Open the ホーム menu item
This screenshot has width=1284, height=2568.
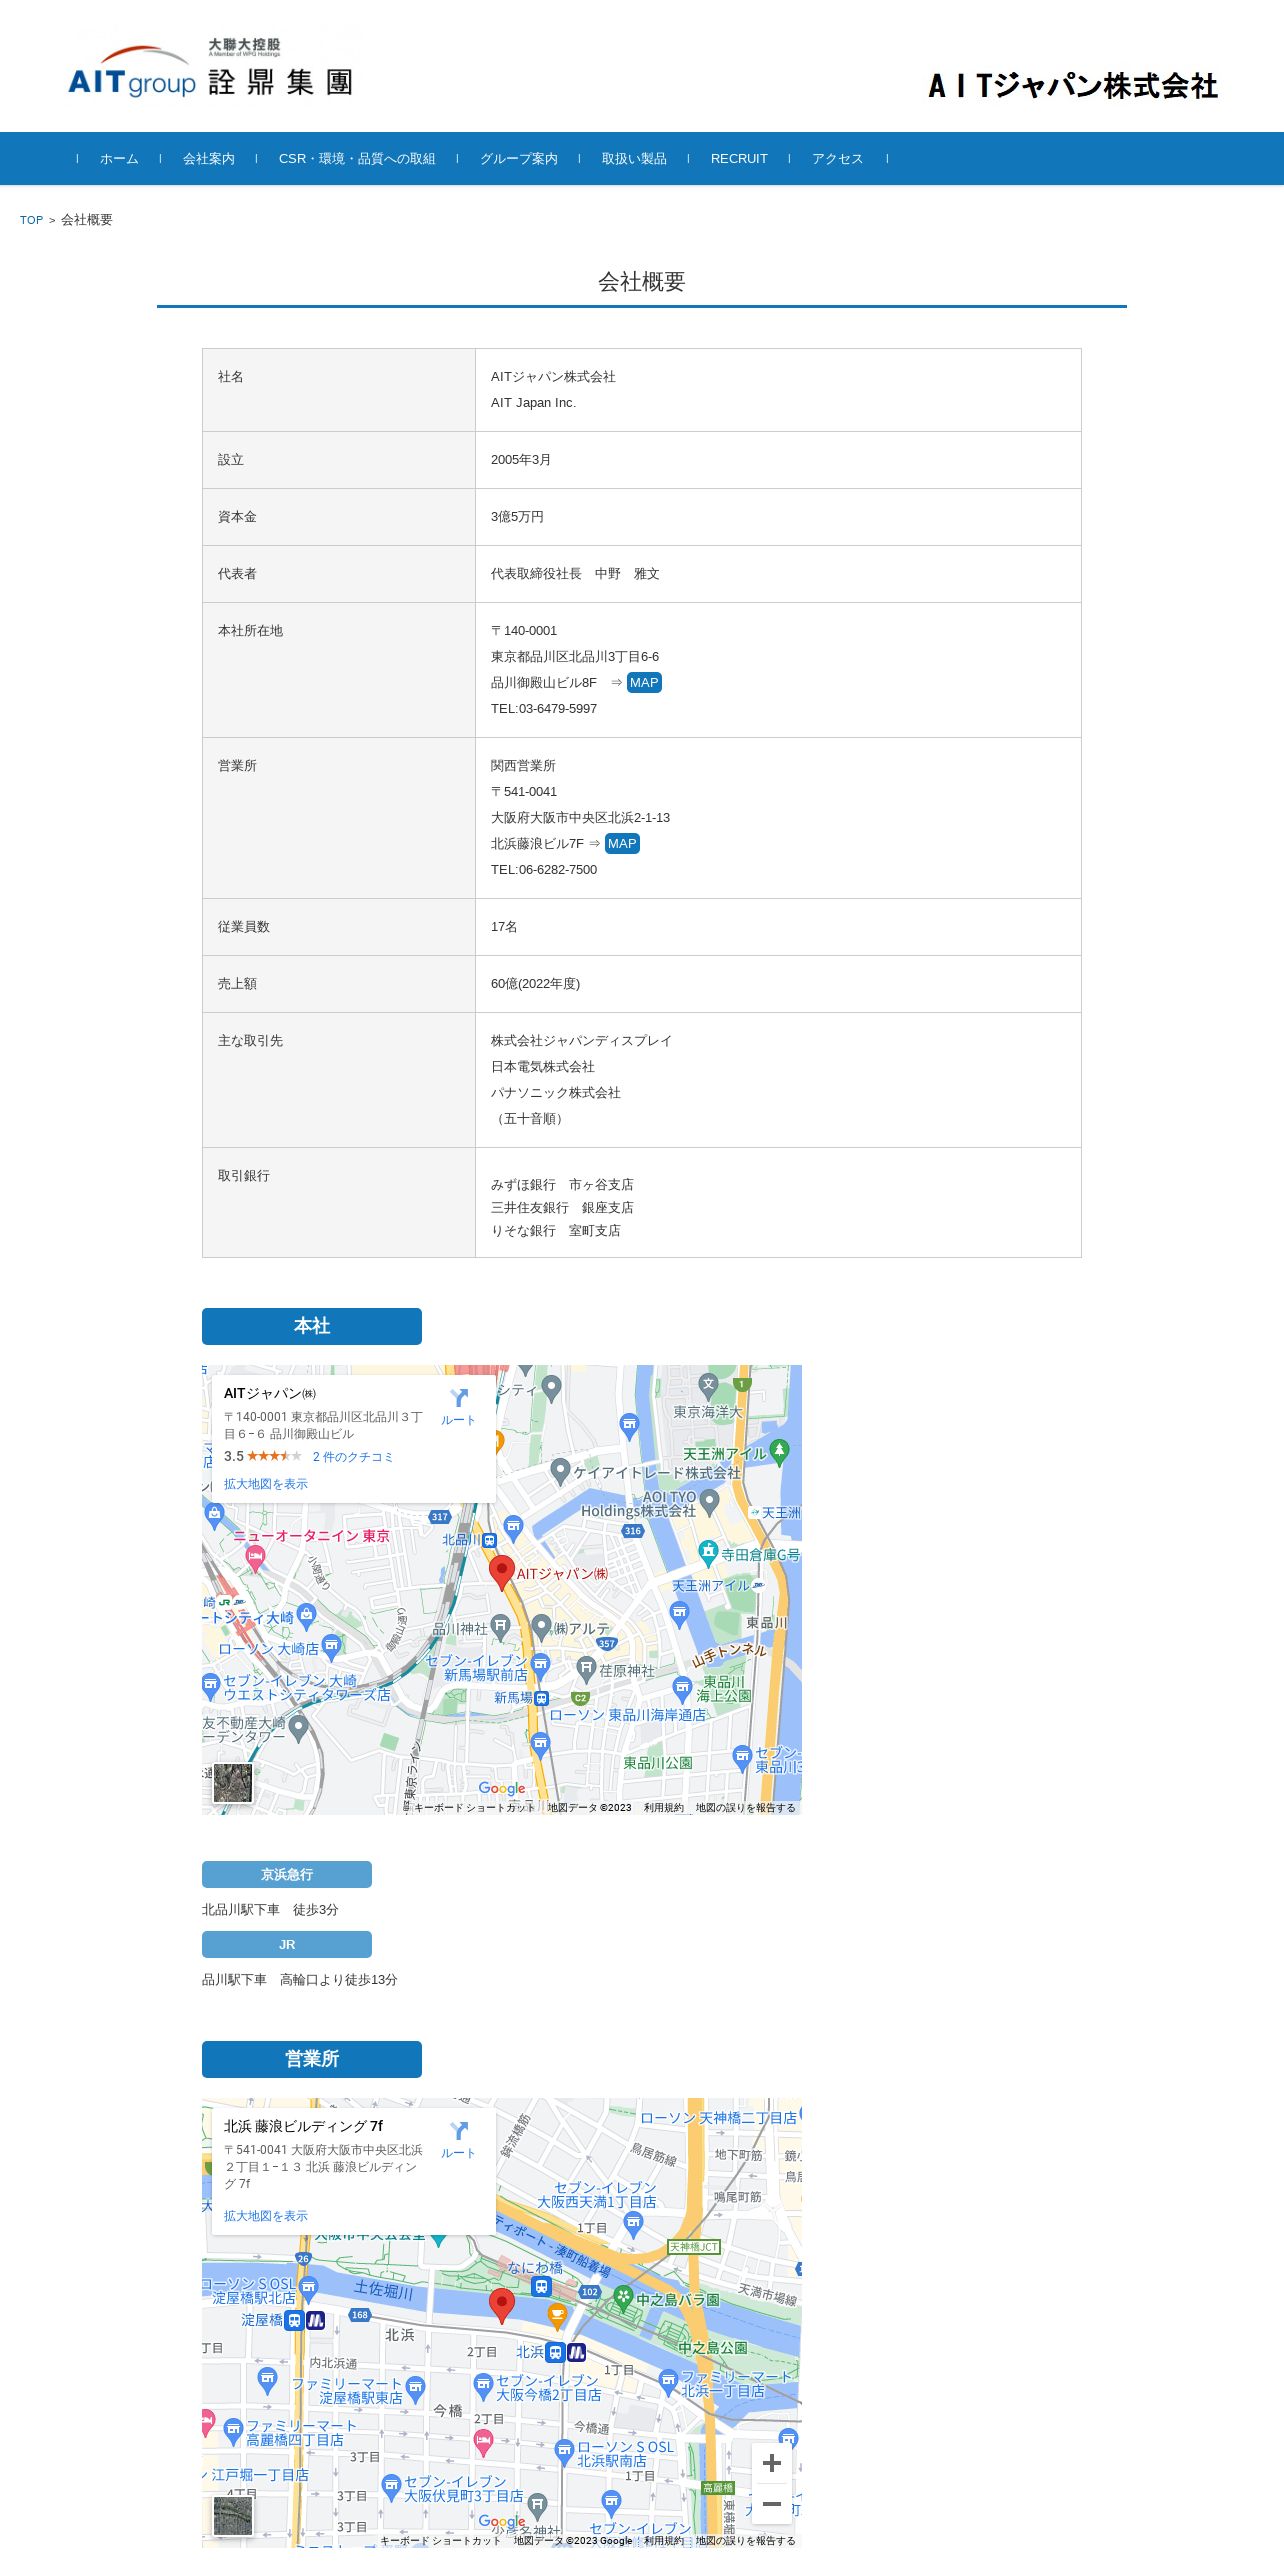[x=119, y=159]
